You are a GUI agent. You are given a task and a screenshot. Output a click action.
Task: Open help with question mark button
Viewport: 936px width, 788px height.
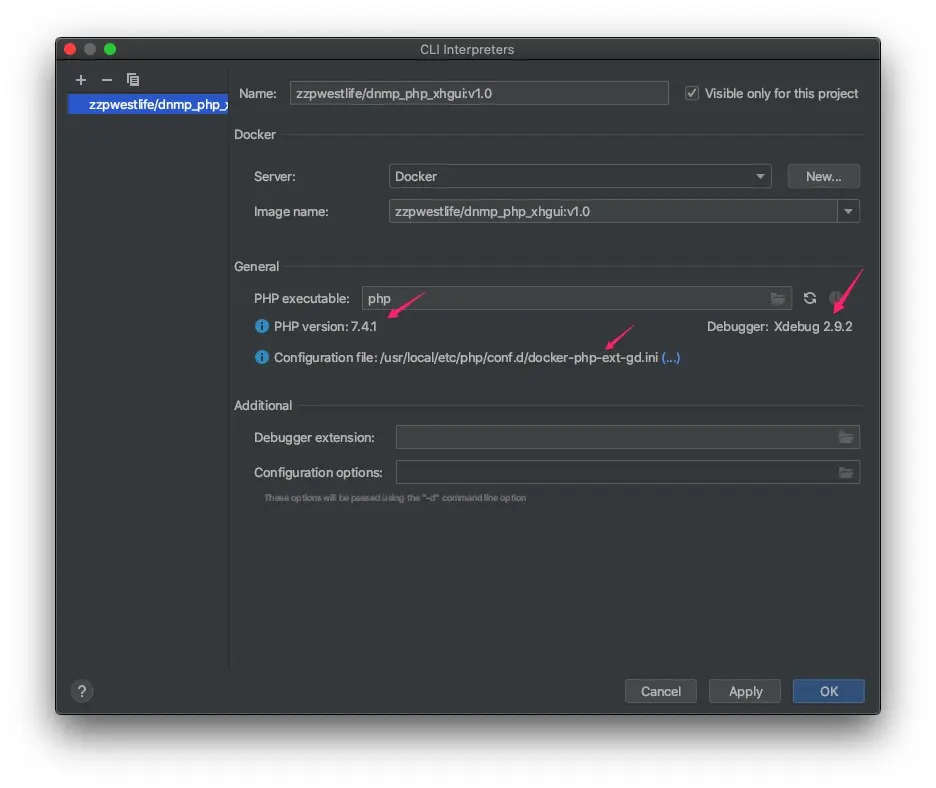click(82, 691)
